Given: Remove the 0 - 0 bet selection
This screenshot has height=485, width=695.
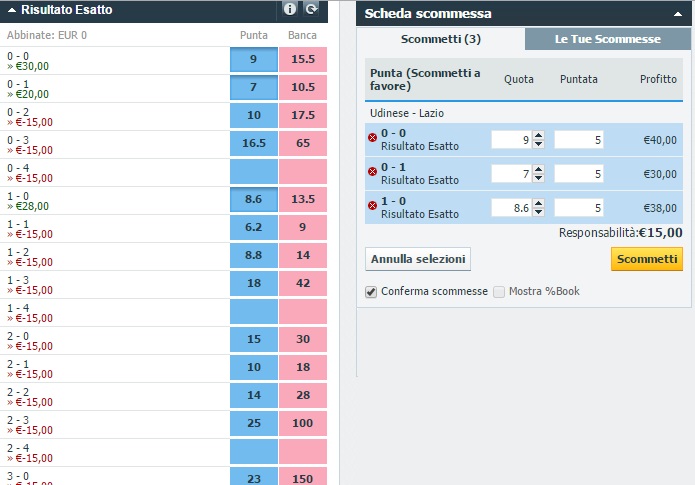Looking at the screenshot, I should click(373, 140).
